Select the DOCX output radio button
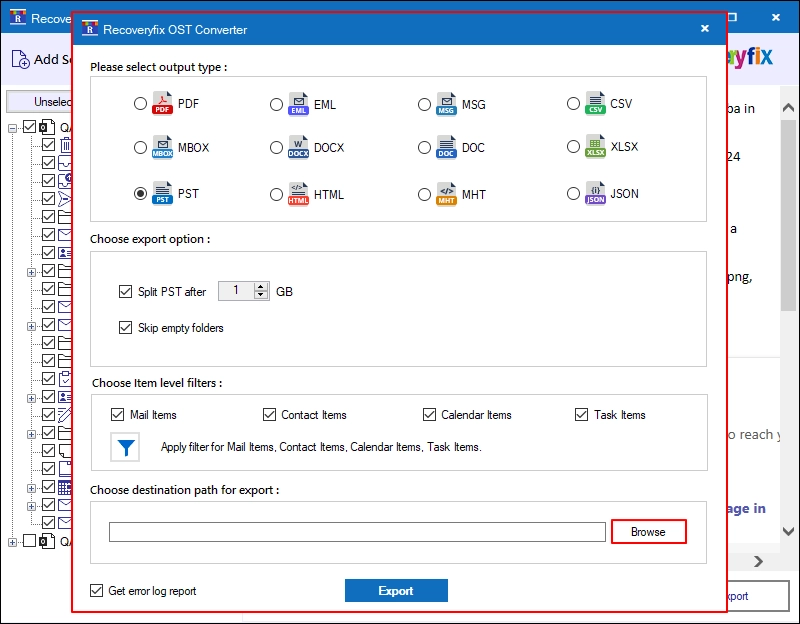Viewport: 800px width, 624px height. point(276,147)
